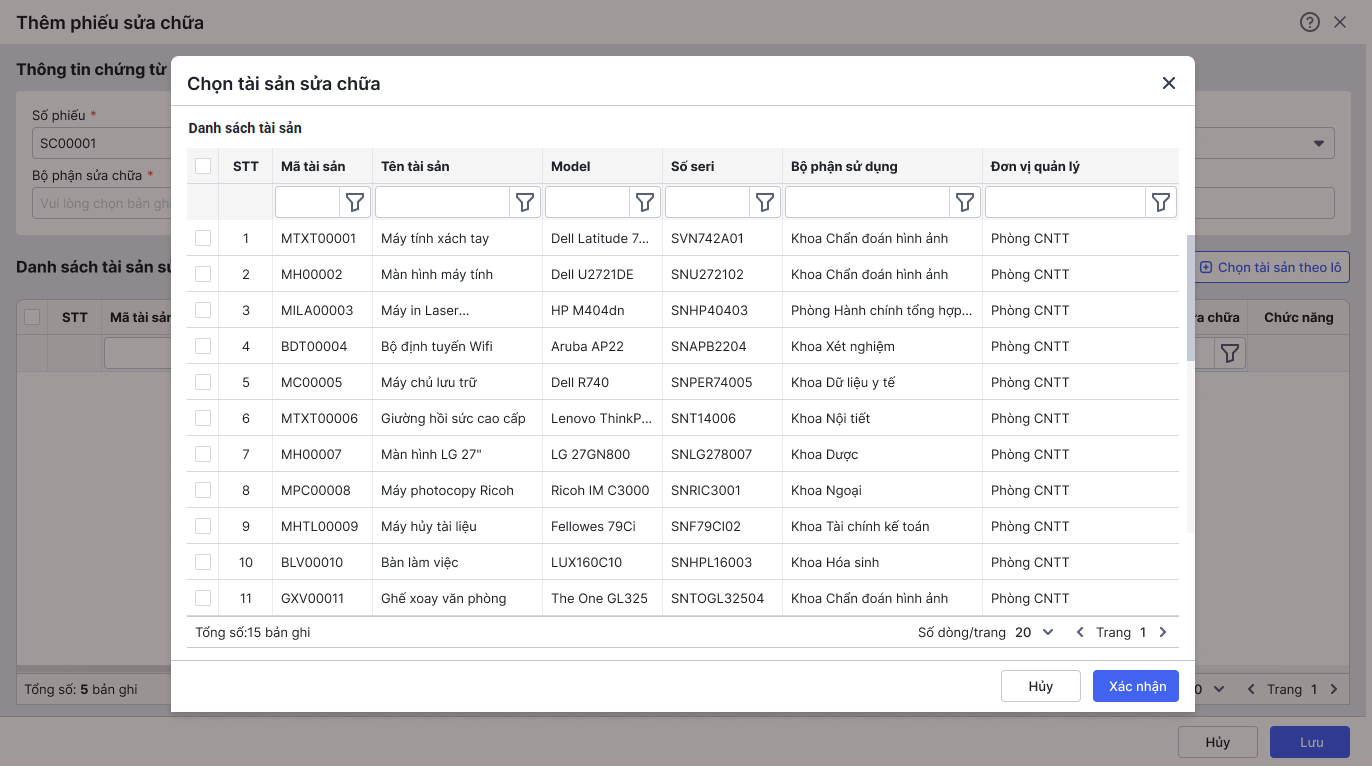This screenshot has height=768, width=1372.
Task: Tick checkbox for Máy photocopy Ricoh
Action: point(203,490)
